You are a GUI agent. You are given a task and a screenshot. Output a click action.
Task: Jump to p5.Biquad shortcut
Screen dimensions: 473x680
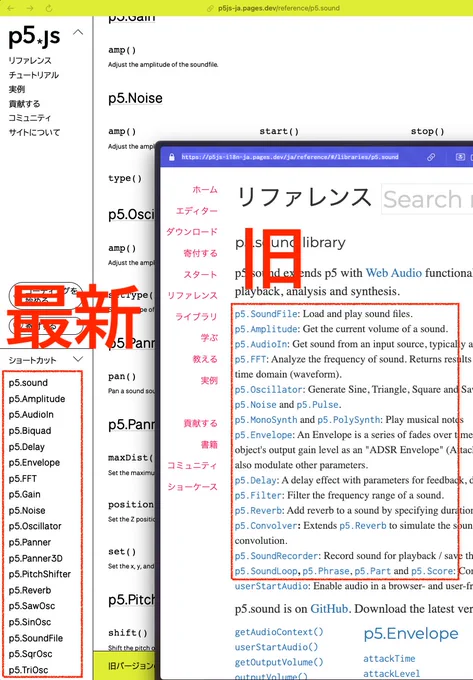30,431
